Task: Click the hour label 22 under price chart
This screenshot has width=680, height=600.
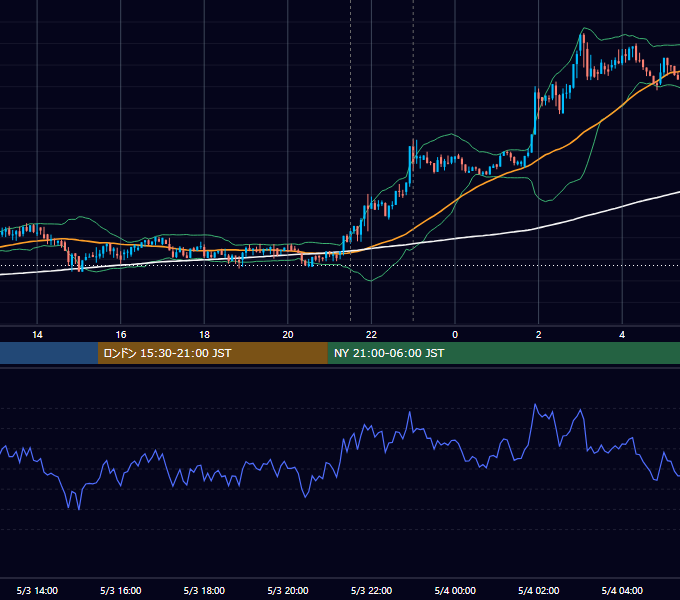Action: (x=371, y=335)
